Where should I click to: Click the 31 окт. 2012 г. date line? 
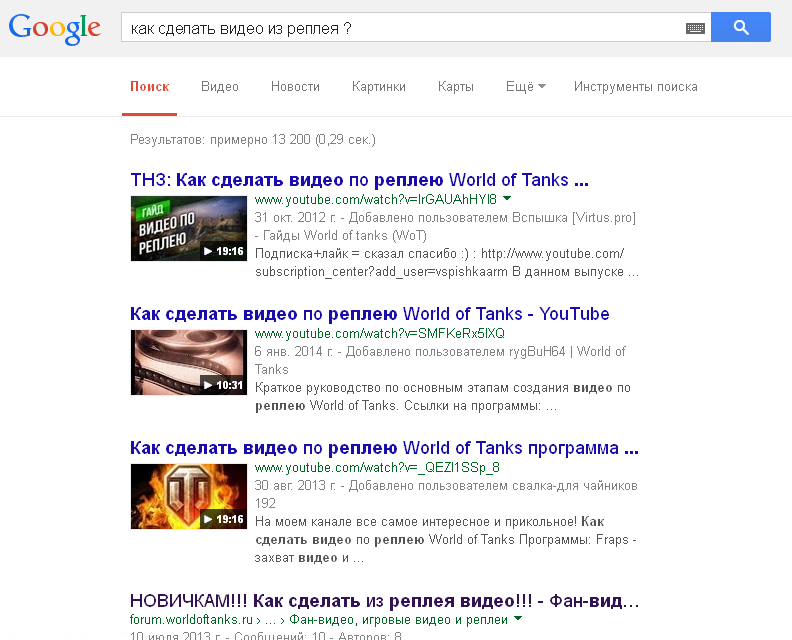tap(445, 226)
